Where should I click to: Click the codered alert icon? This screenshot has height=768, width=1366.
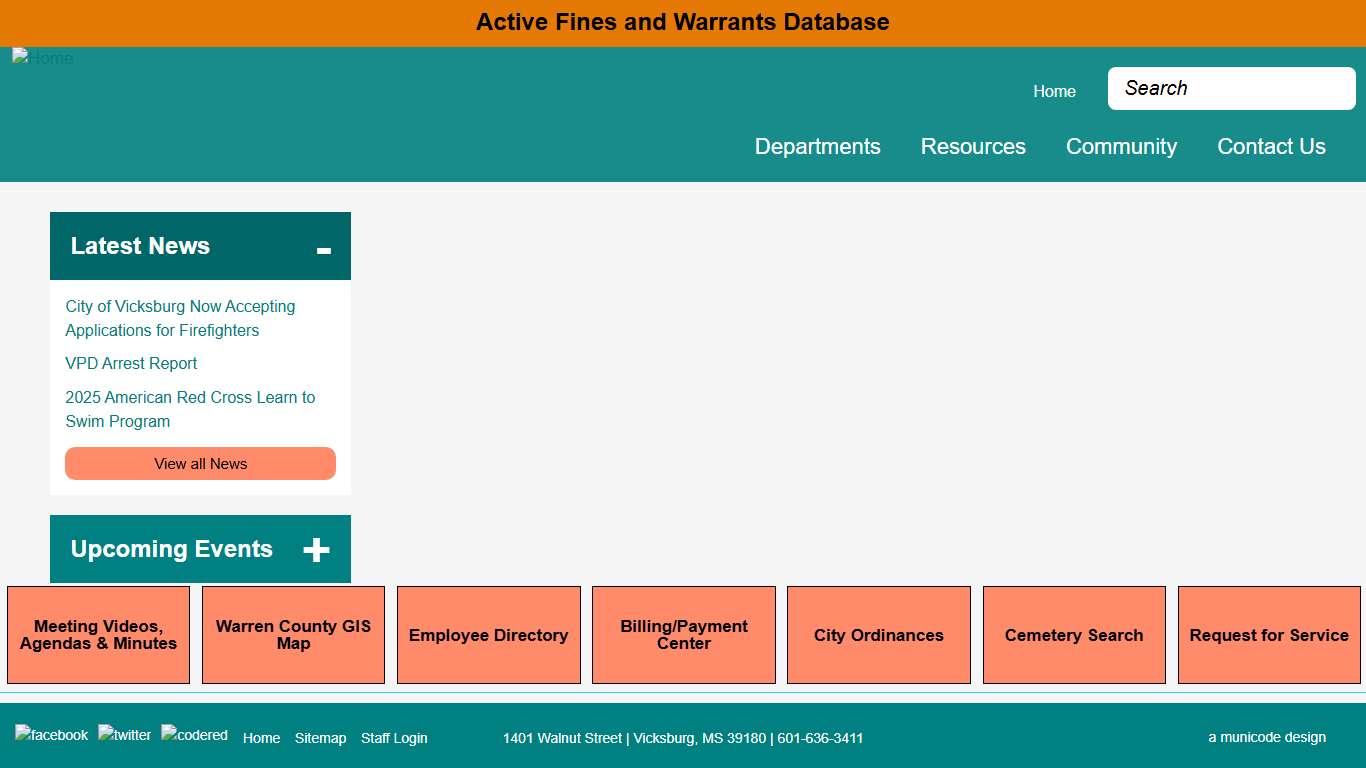click(x=194, y=735)
